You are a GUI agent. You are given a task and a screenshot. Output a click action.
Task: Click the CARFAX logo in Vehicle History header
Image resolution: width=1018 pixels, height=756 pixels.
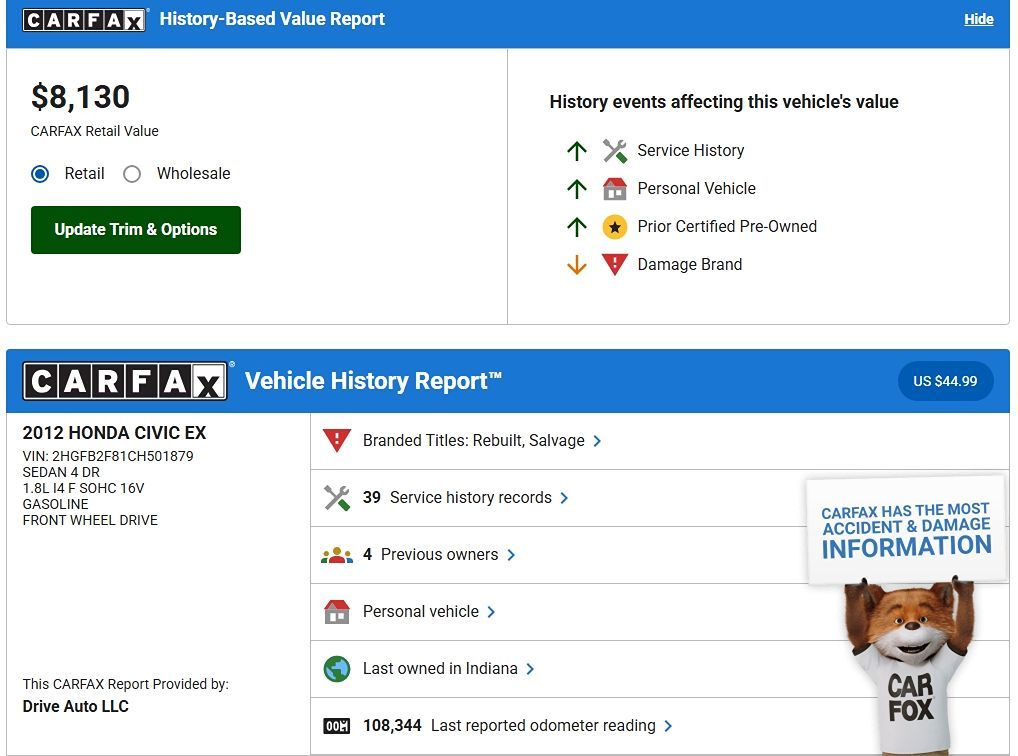[x=126, y=381]
